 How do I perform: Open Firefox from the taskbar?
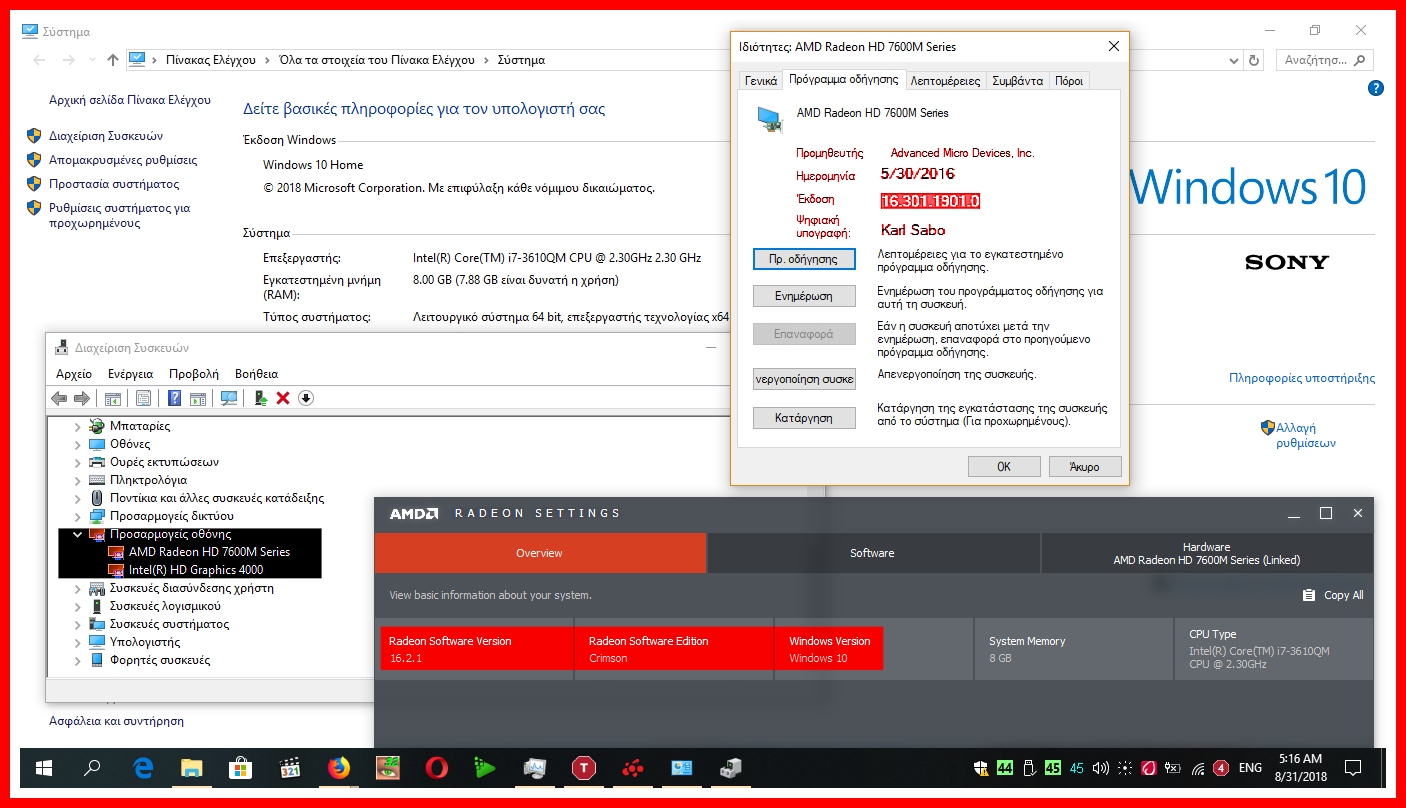pyautogui.click(x=339, y=768)
